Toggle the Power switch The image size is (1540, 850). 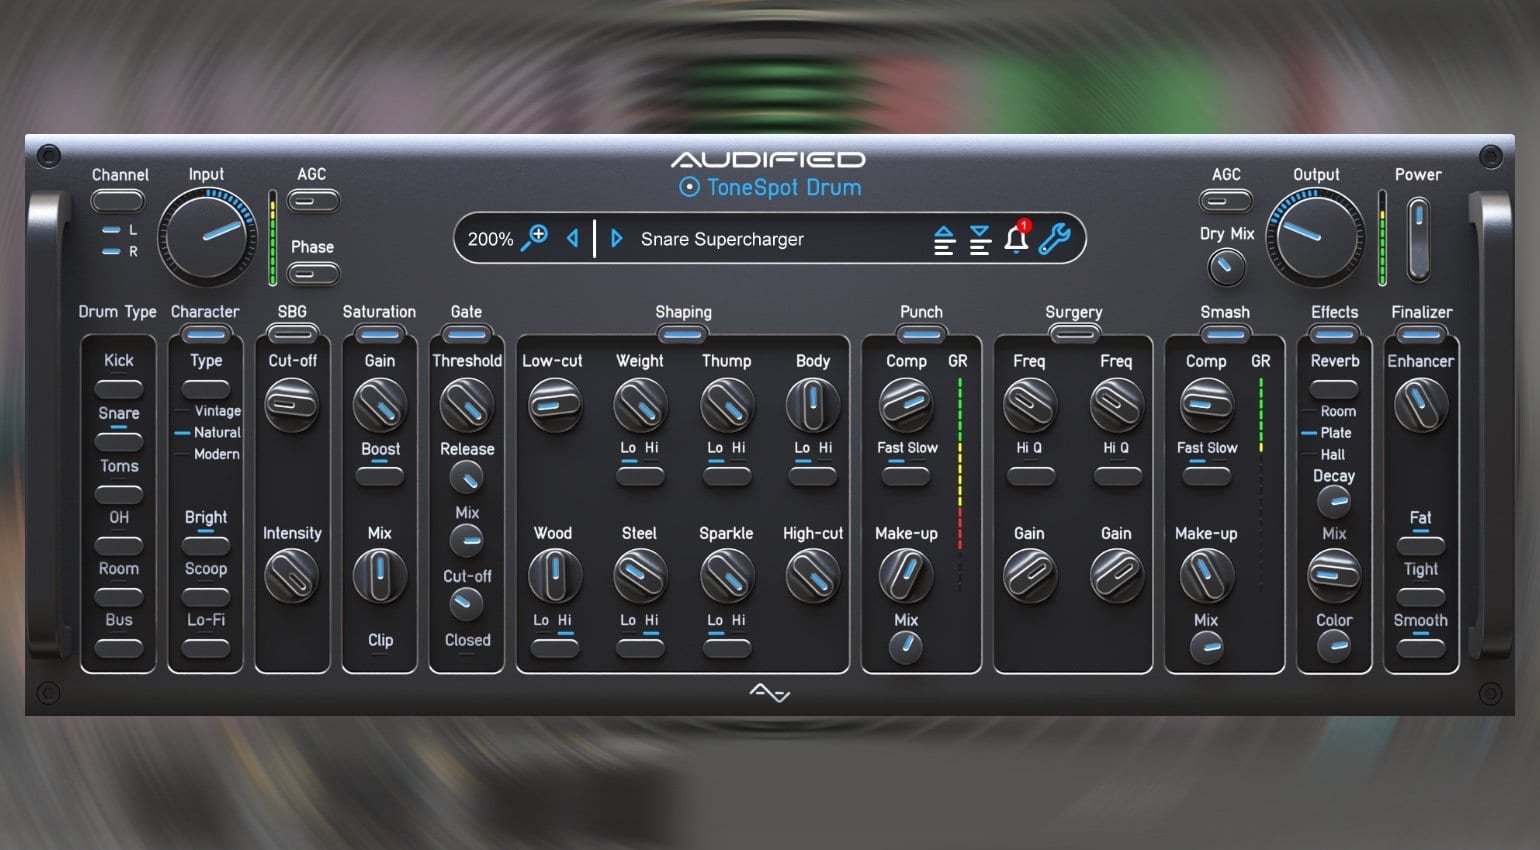tap(1417, 239)
